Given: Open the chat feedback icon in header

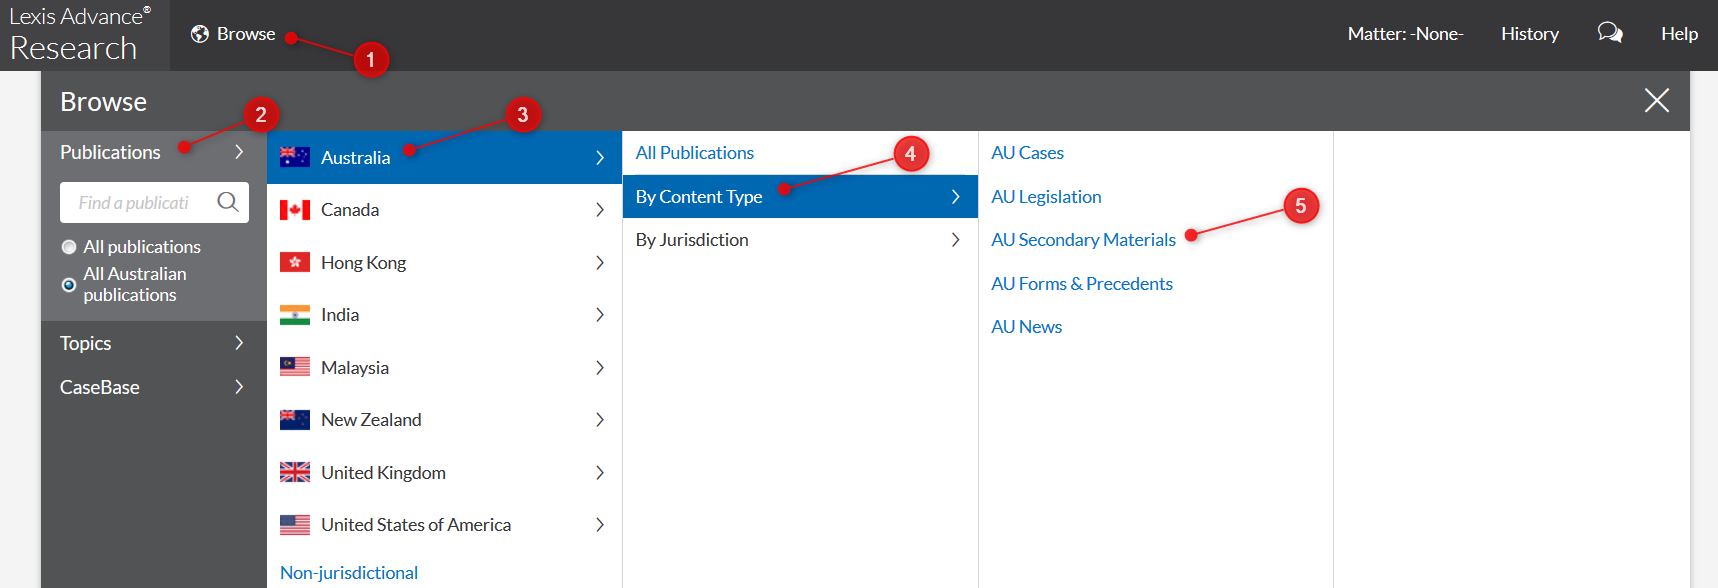Looking at the screenshot, I should coord(1610,33).
